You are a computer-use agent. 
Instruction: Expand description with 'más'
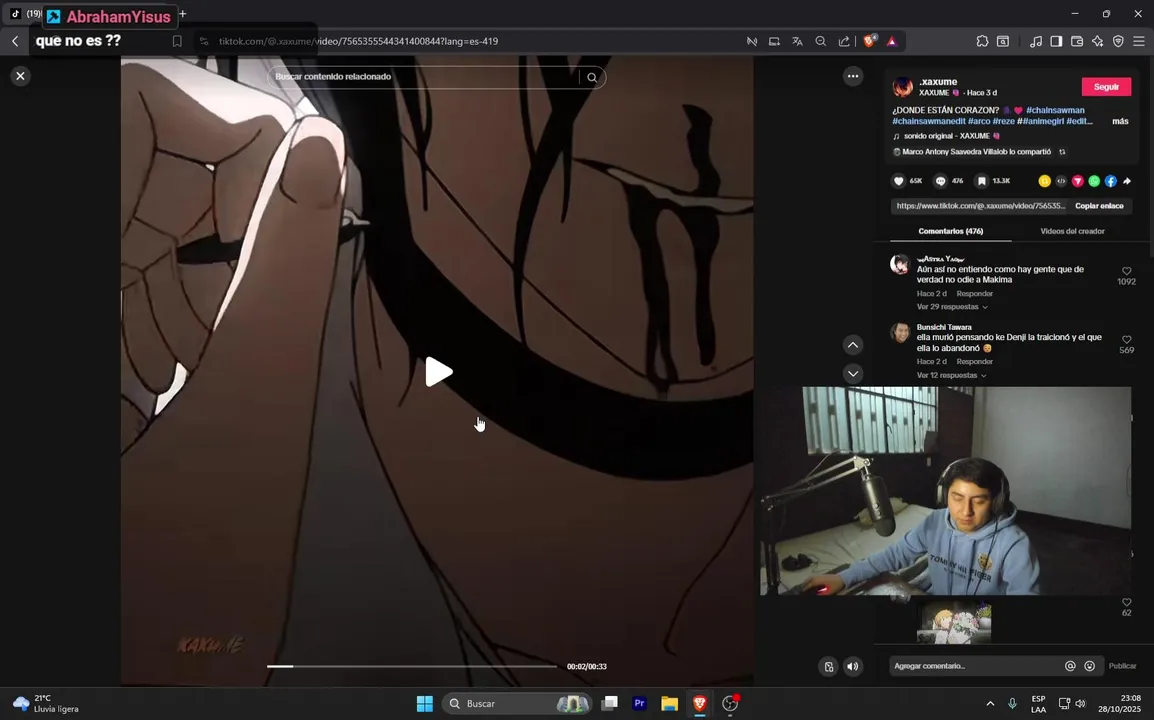coord(1120,121)
